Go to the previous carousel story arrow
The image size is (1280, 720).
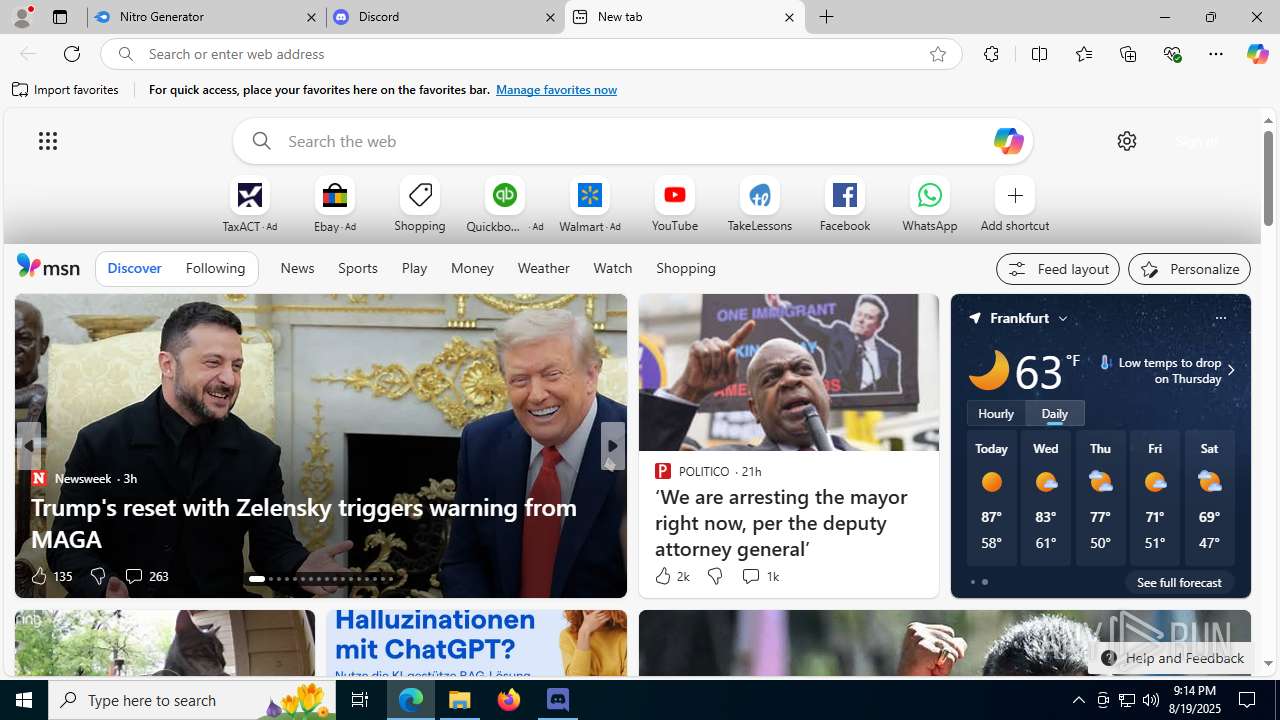29,446
